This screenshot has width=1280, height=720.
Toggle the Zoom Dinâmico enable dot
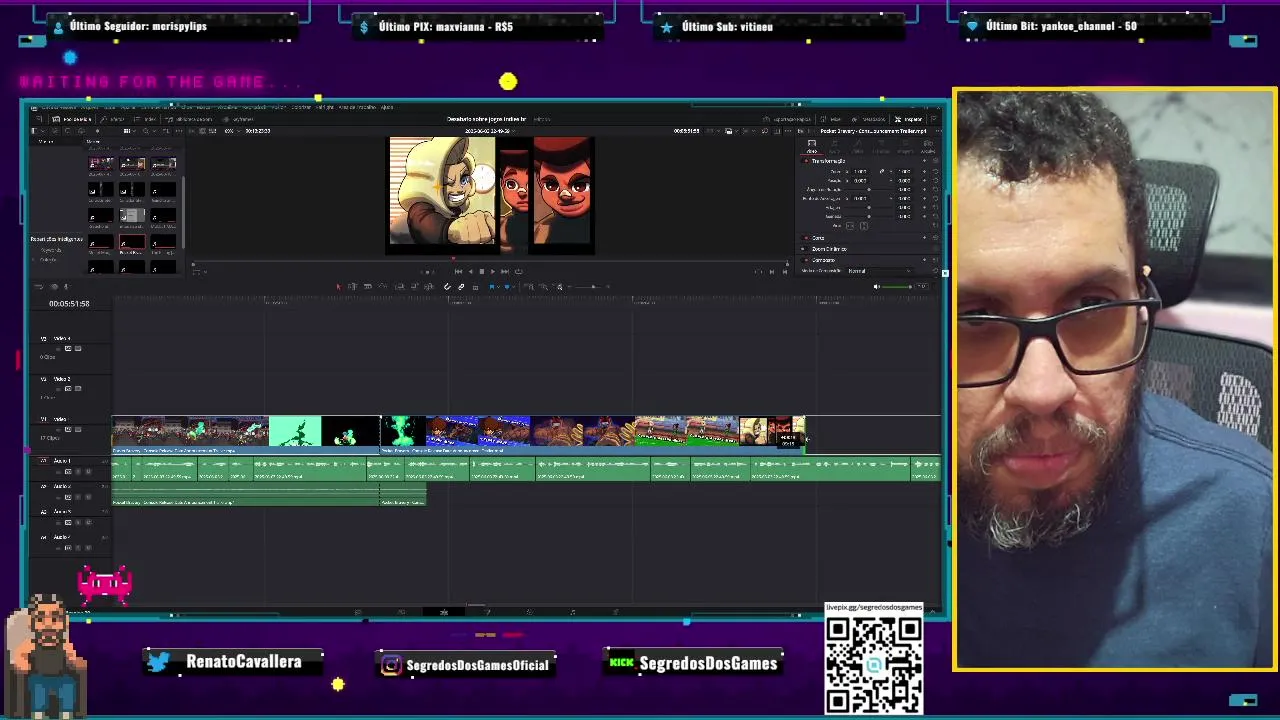(x=803, y=249)
